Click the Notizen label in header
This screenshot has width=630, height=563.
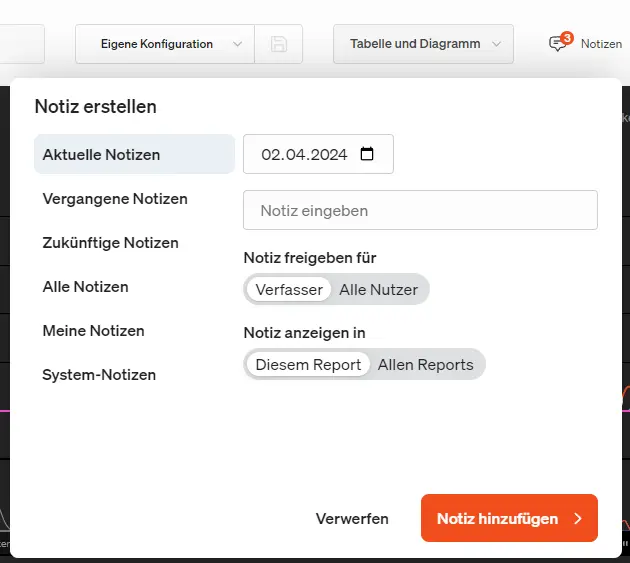click(x=601, y=44)
